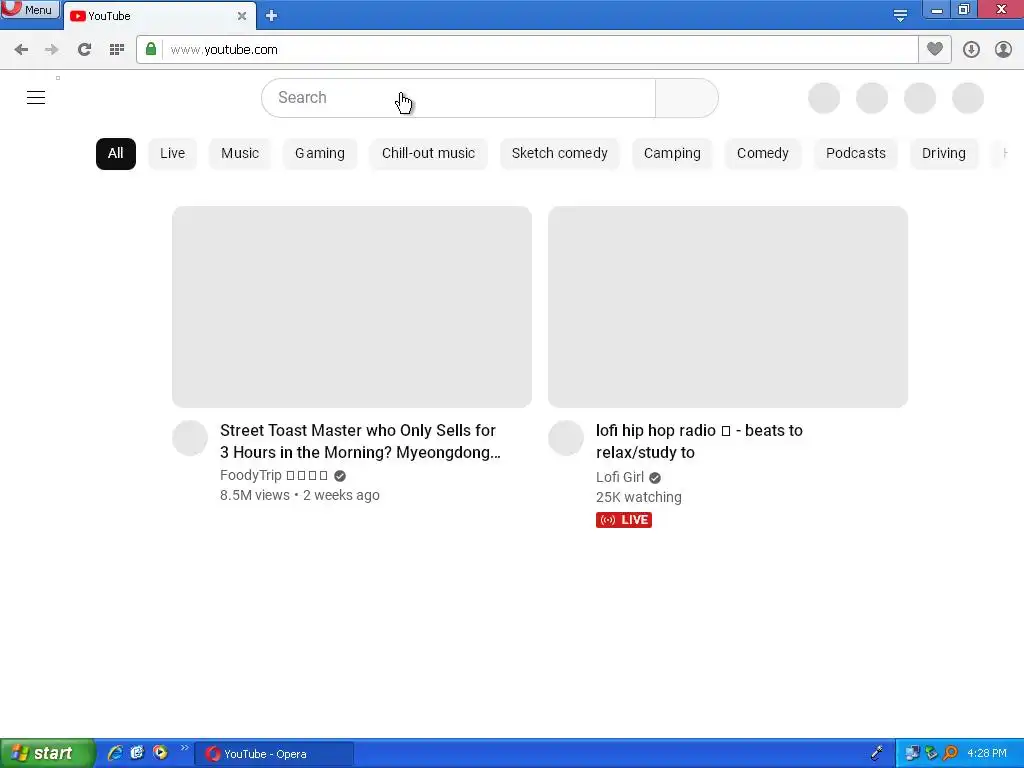Screen dimensions: 1024x768
Task: Click the FoodyTrip channel avatar
Action: [x=190, y=438]
